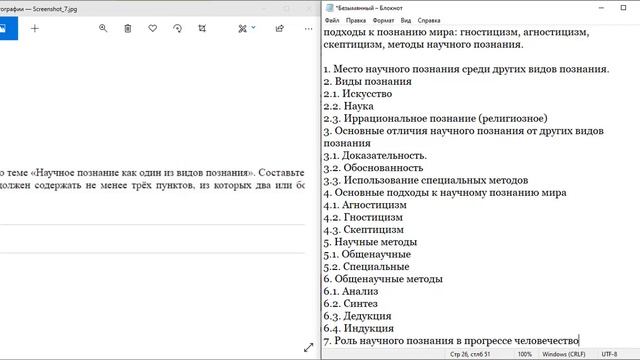Click the zoom magnifier icon in Photos
The height and width of the screenshot is (360, 640).
tap(103, 28)
